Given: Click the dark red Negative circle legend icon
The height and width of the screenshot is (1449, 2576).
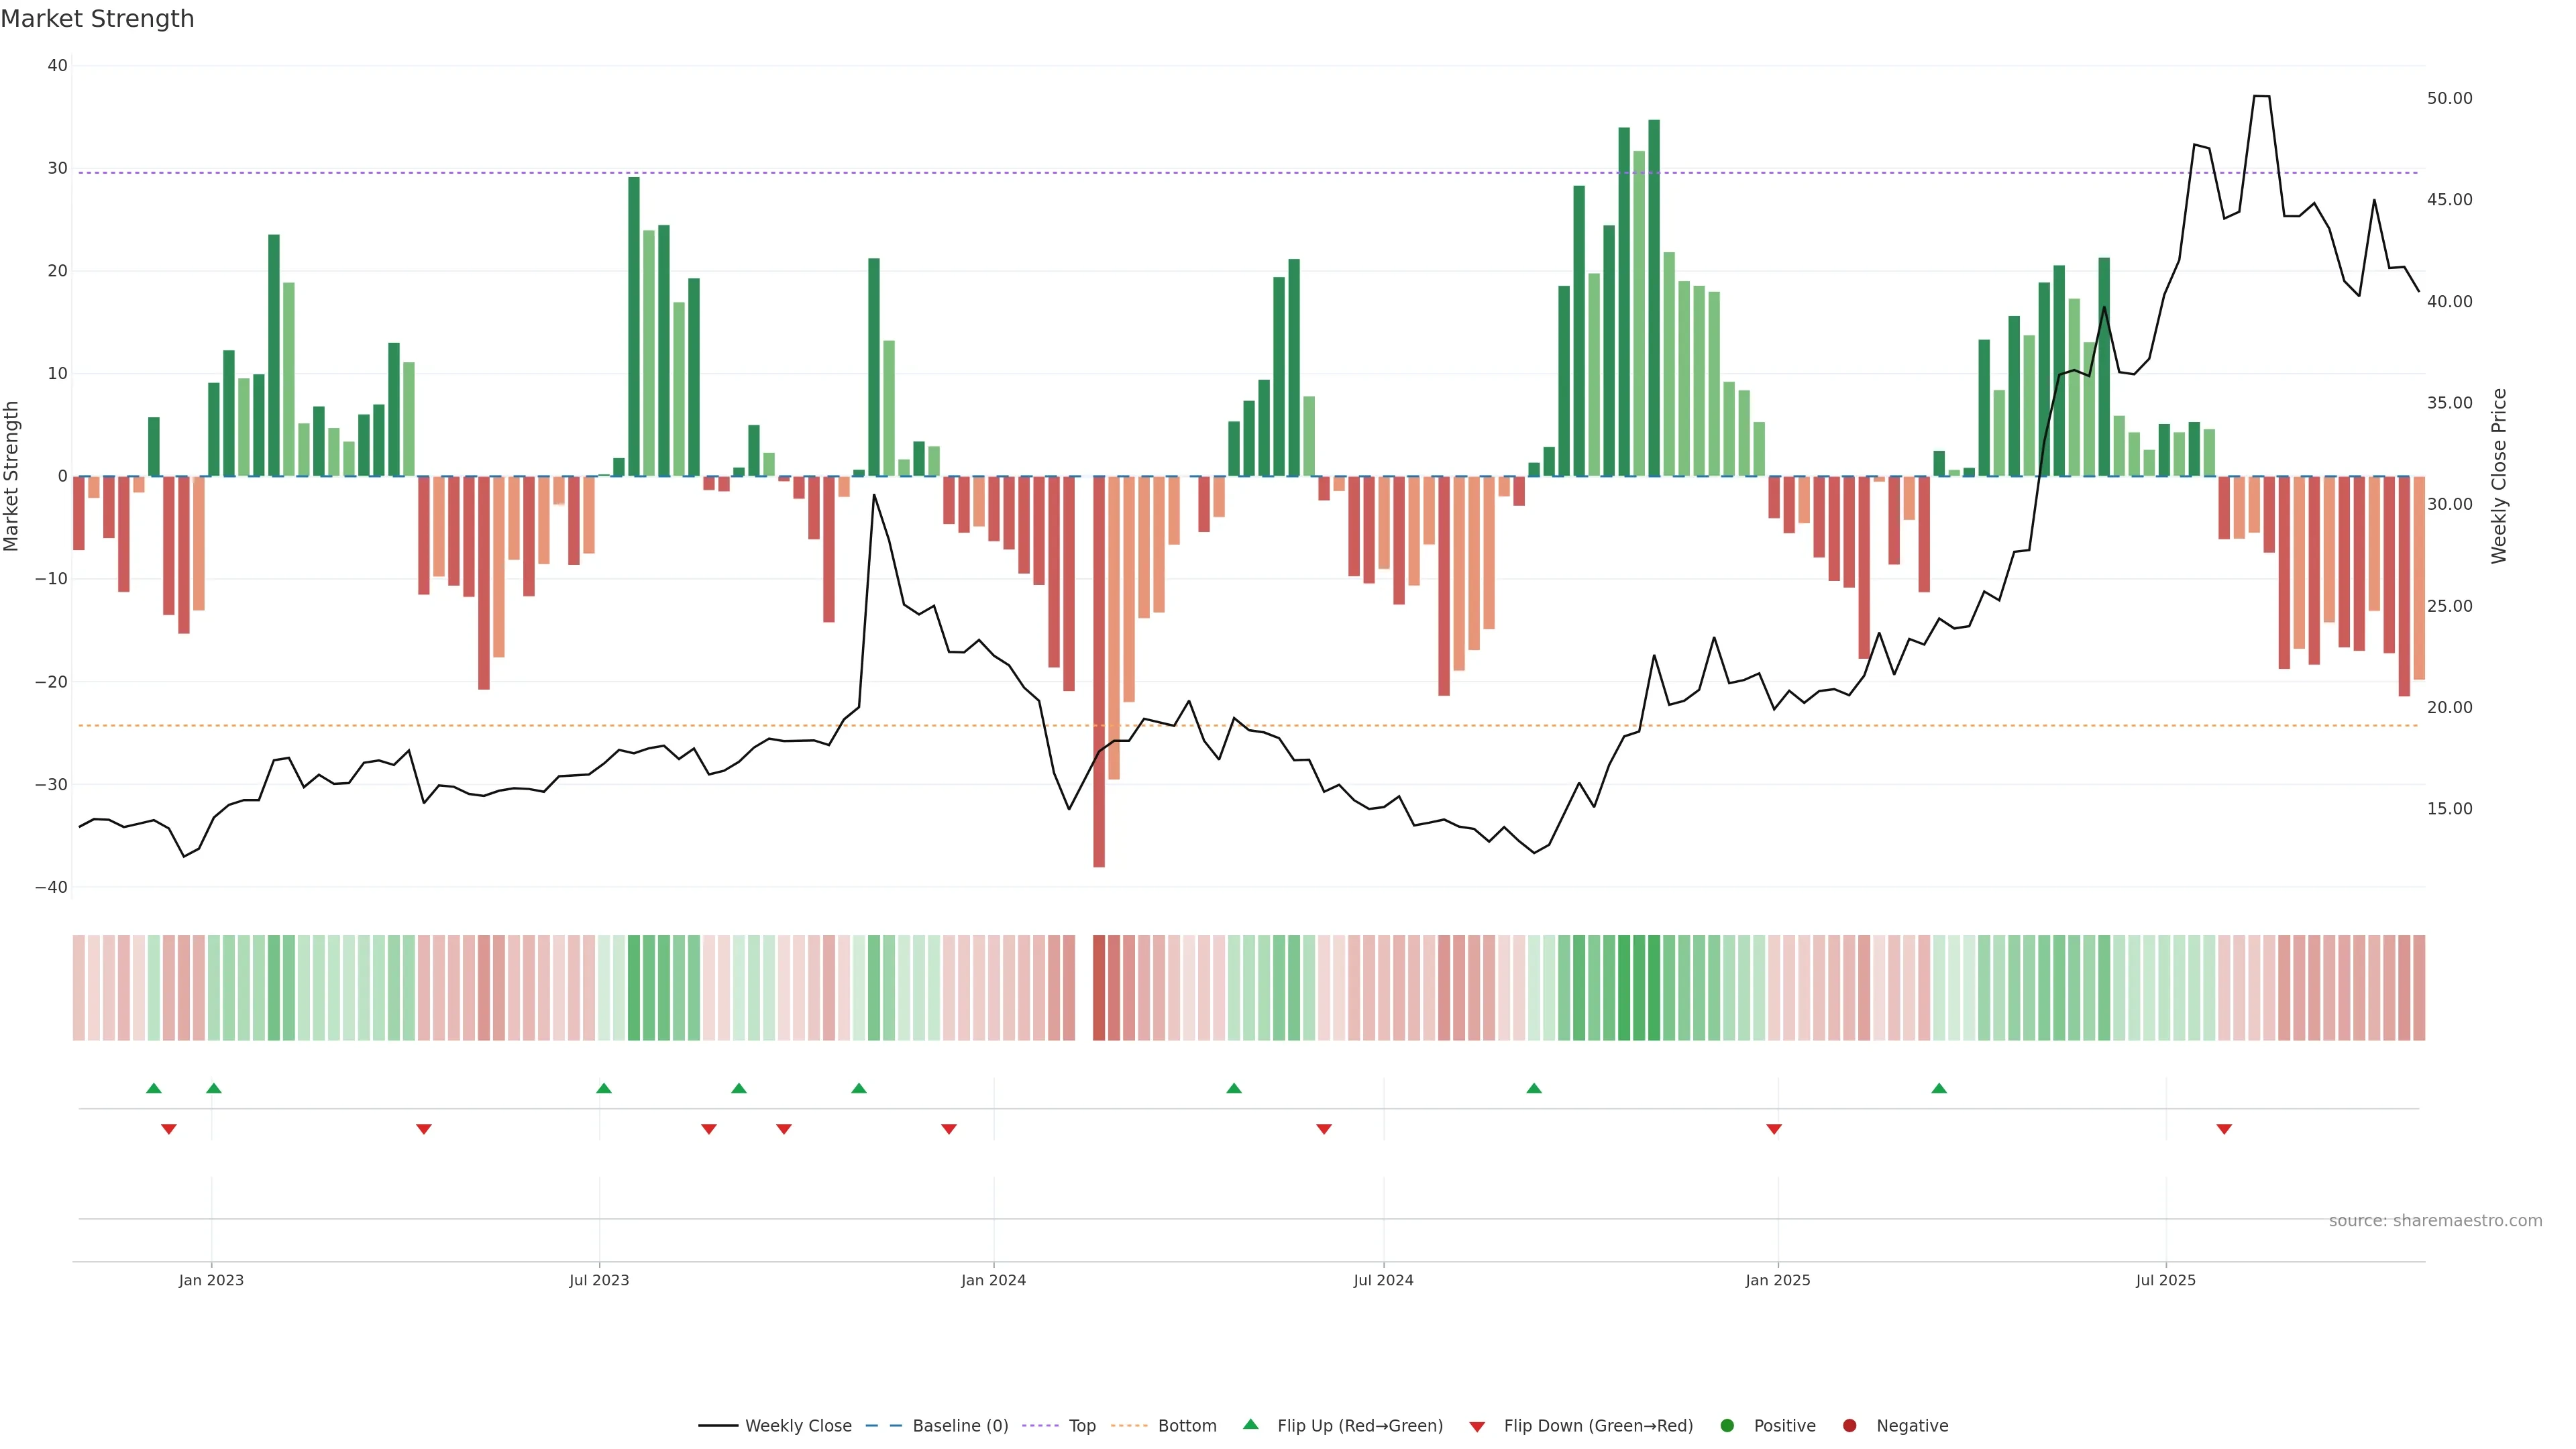Looking at the screenshot, I should [1849, 1425].
